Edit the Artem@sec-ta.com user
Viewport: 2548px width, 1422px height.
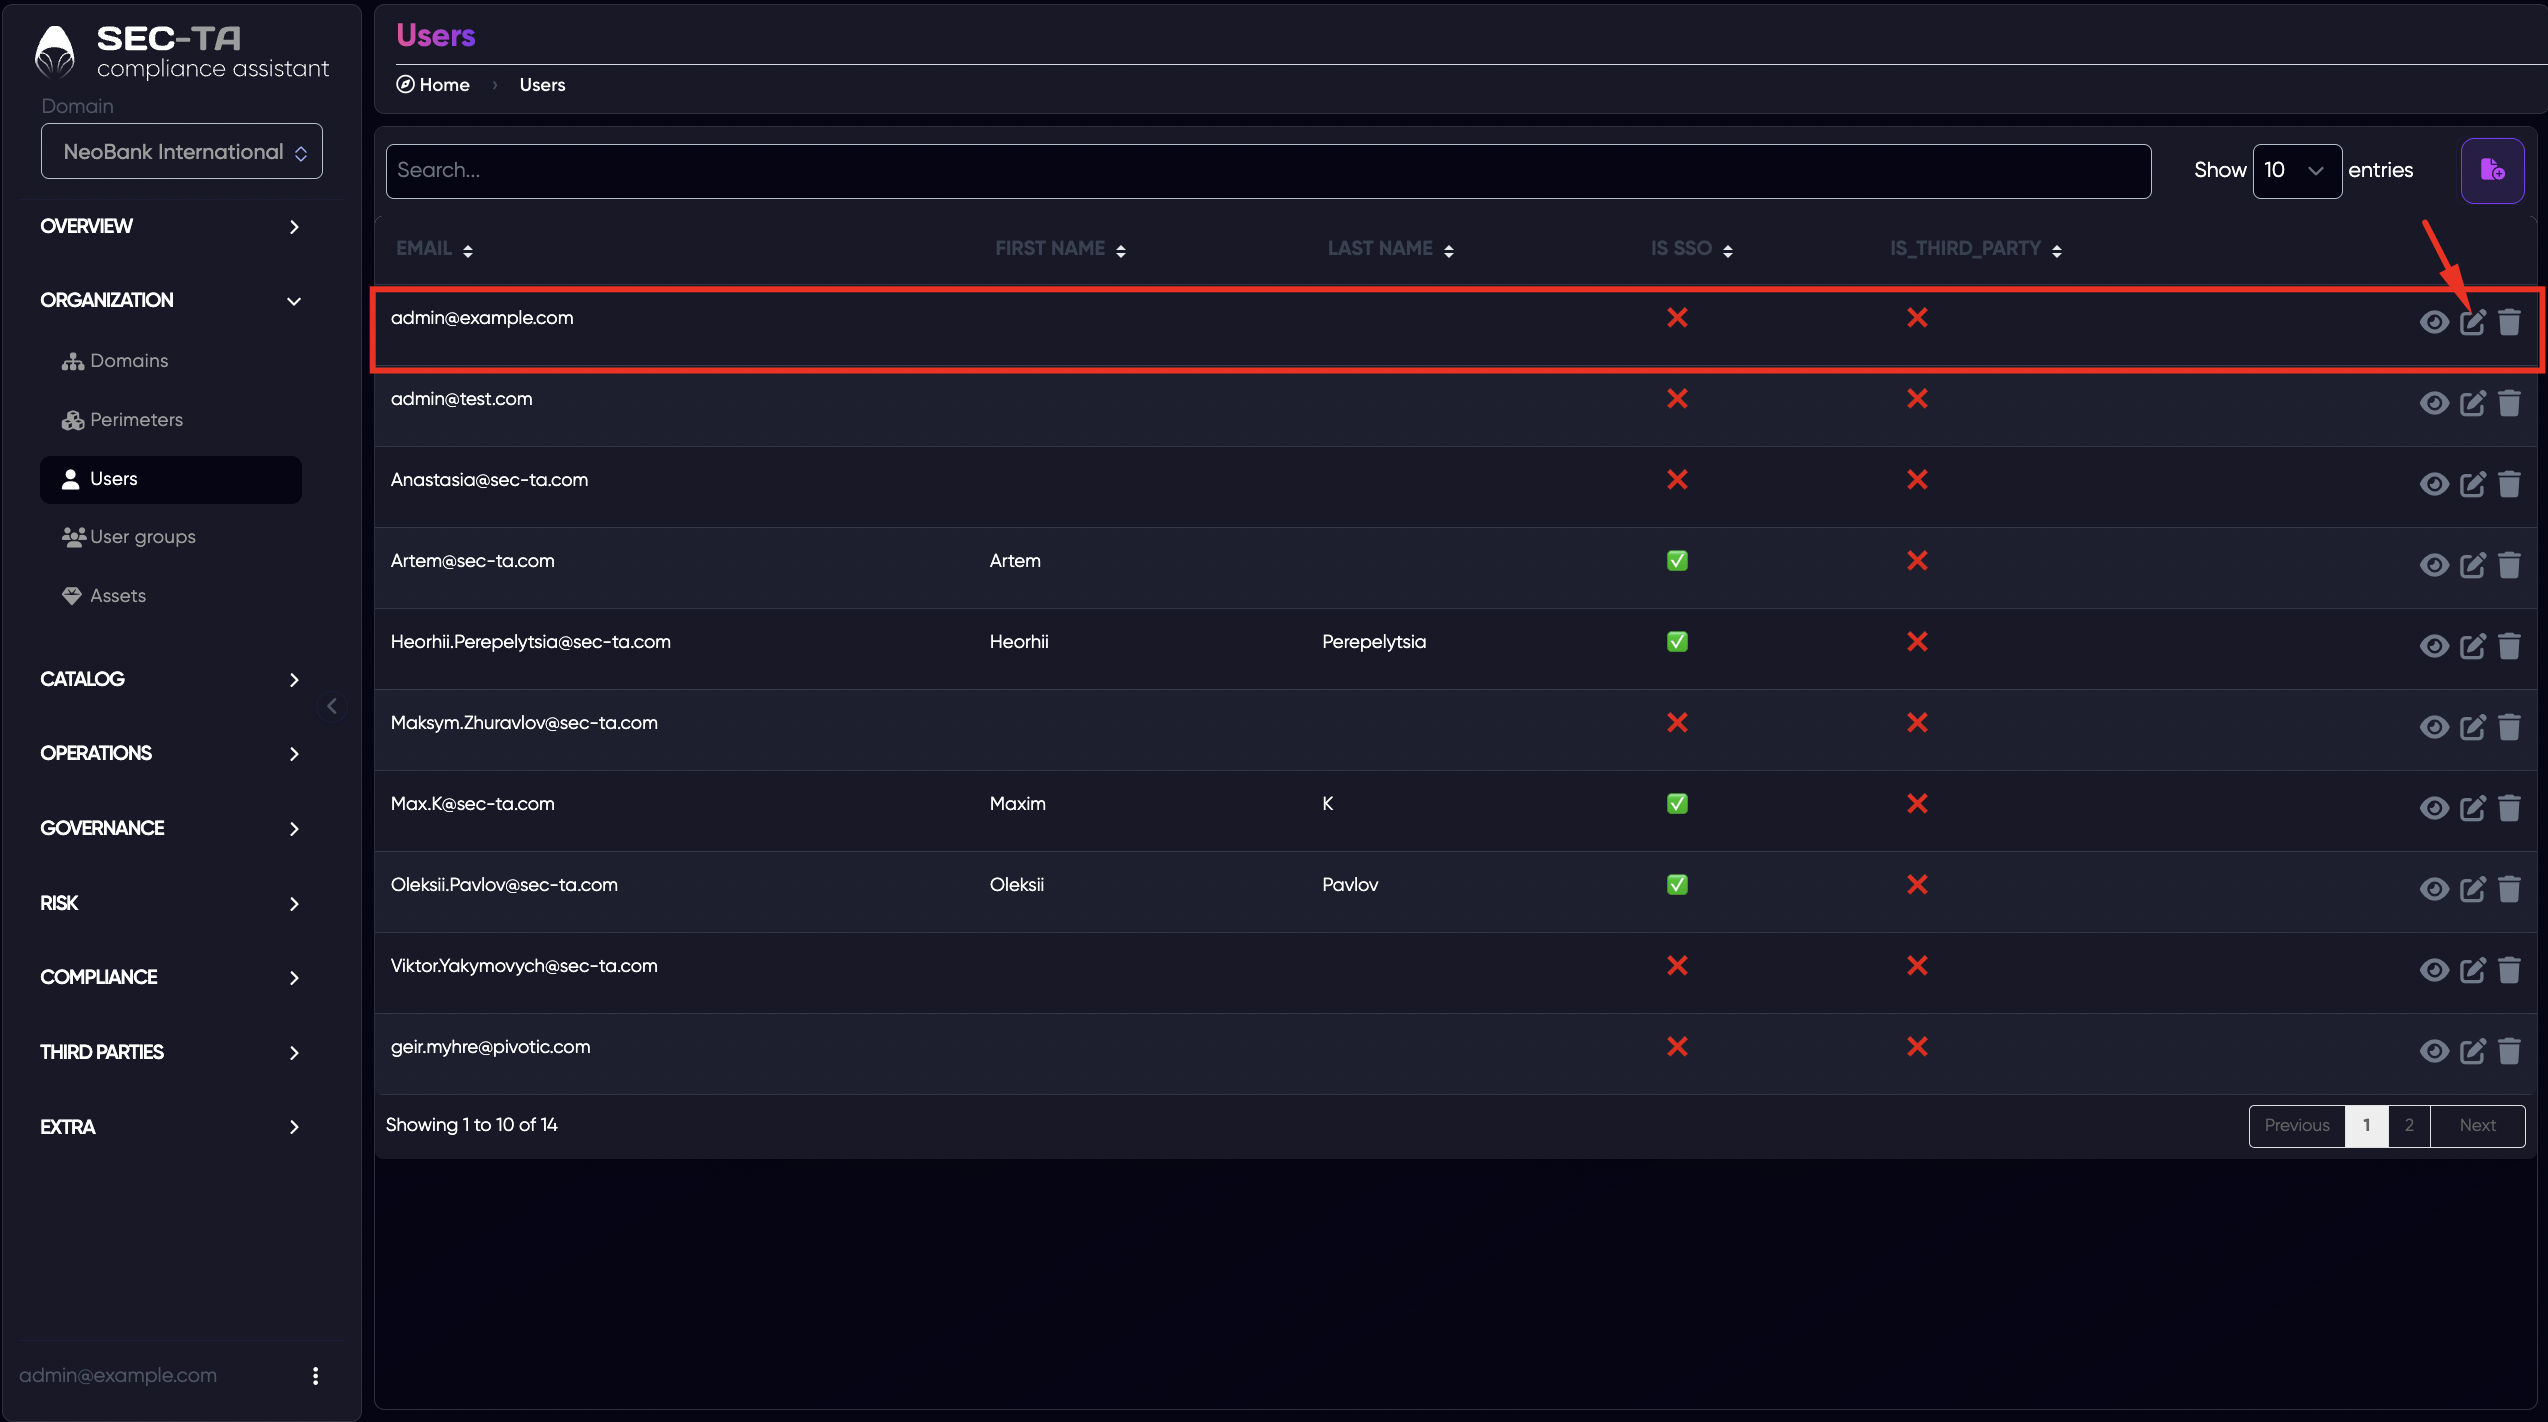pyautogui.click(x=2472, y=565)
